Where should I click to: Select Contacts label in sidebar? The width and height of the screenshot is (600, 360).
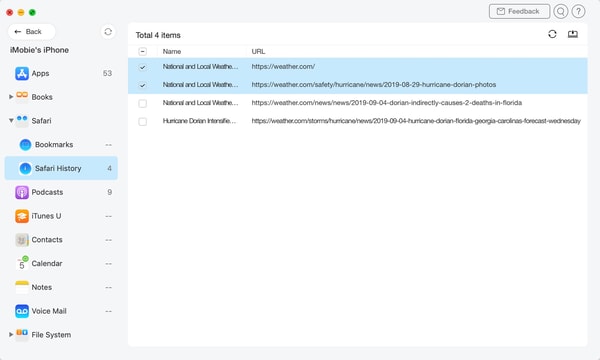click(47, 239)
